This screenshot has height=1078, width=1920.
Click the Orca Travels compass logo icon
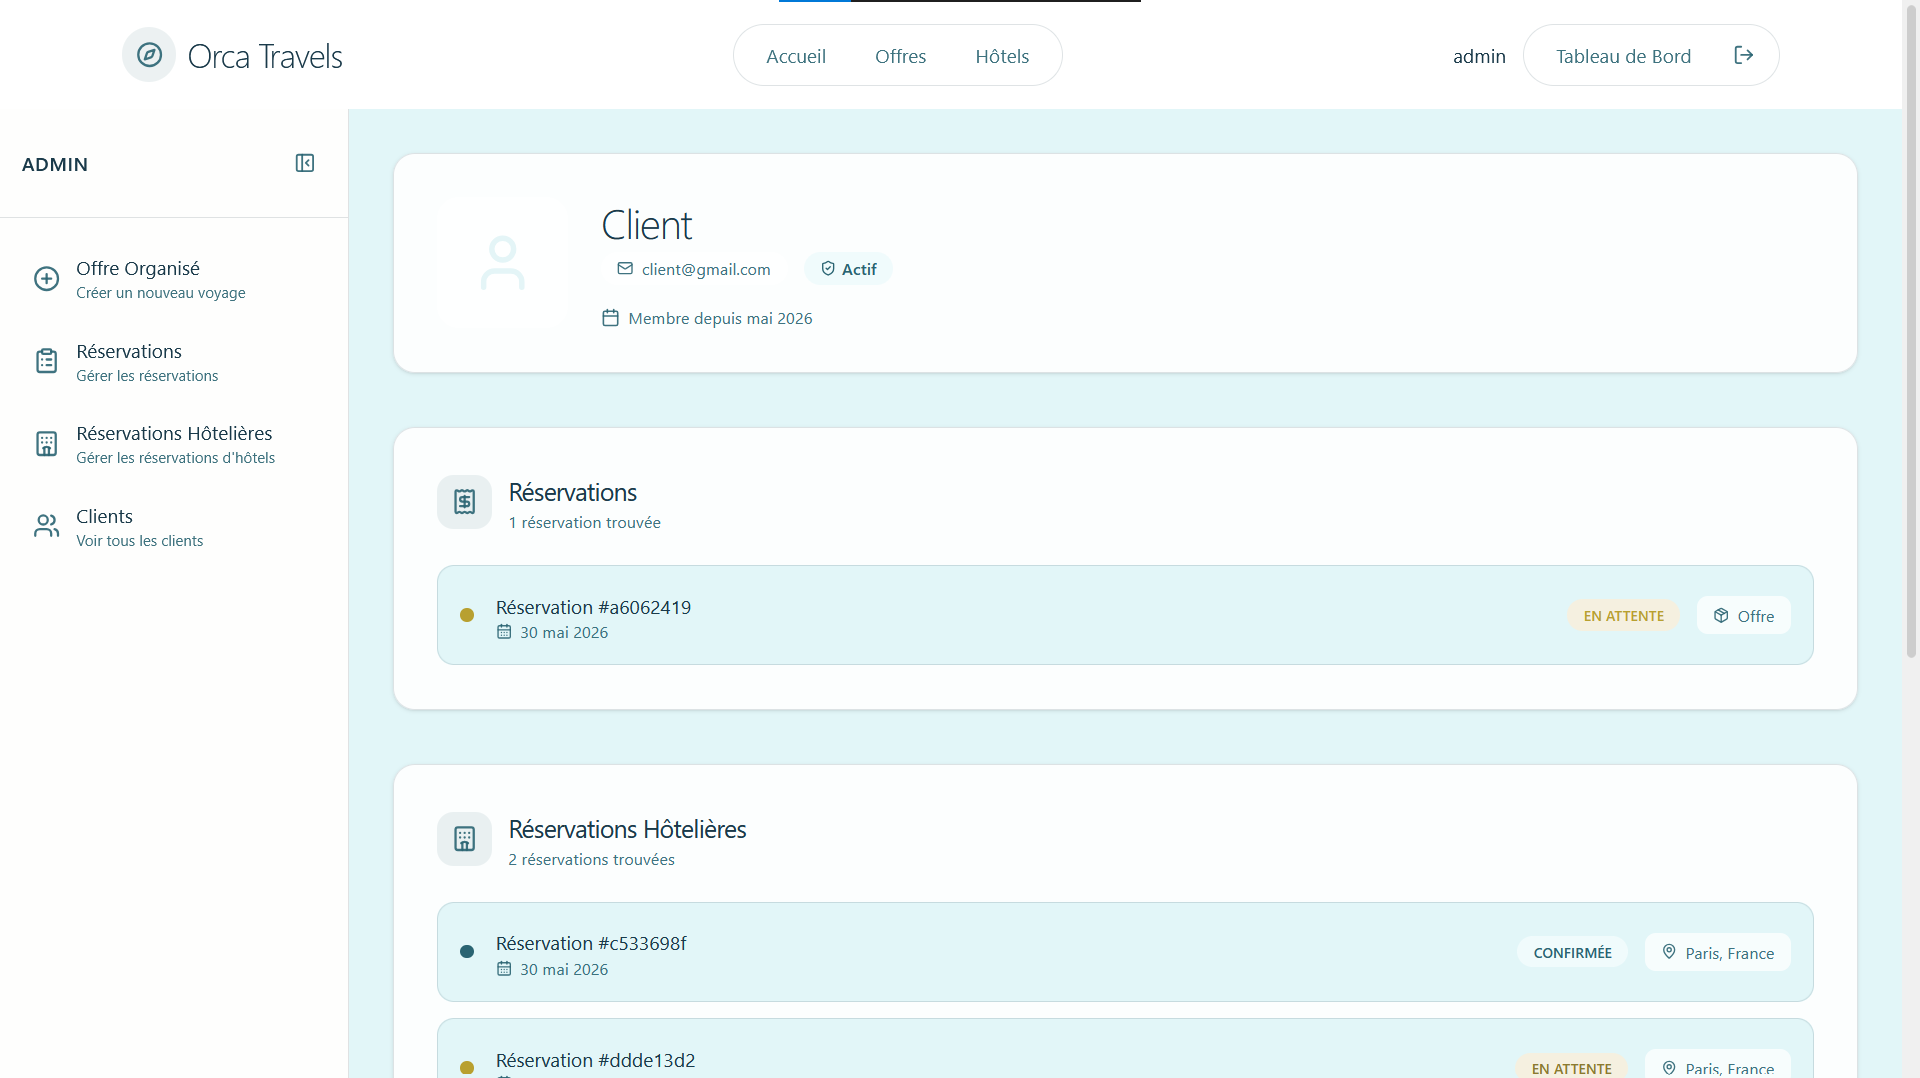[149, 55]
